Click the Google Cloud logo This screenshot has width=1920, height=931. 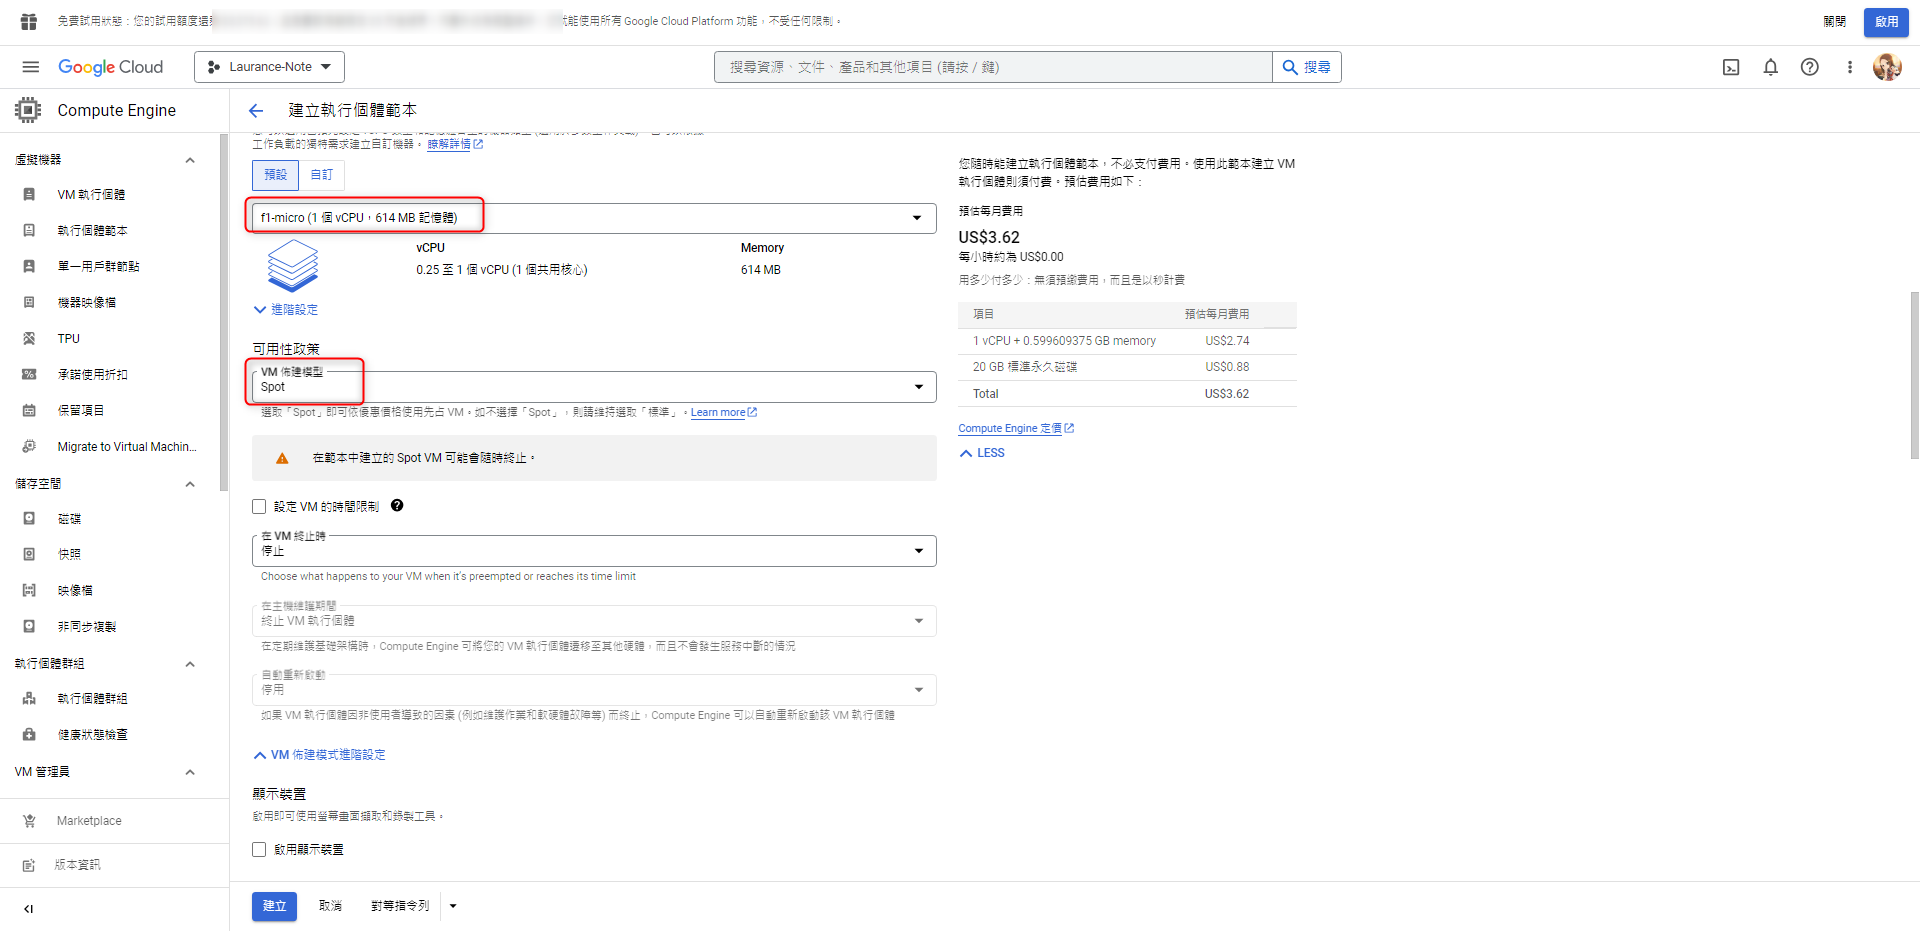[110, 67]
